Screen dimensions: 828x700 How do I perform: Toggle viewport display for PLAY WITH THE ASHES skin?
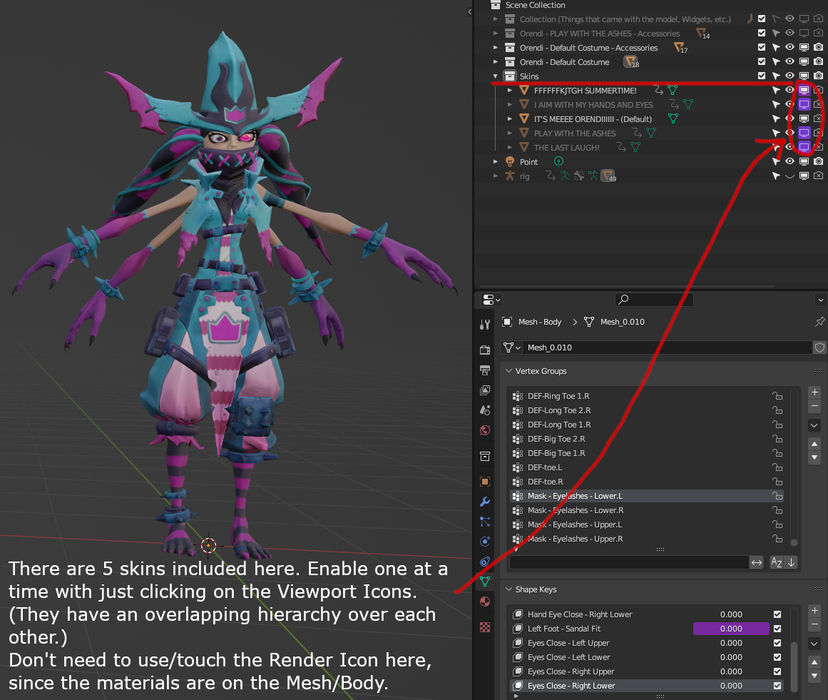tap(804, 133)
